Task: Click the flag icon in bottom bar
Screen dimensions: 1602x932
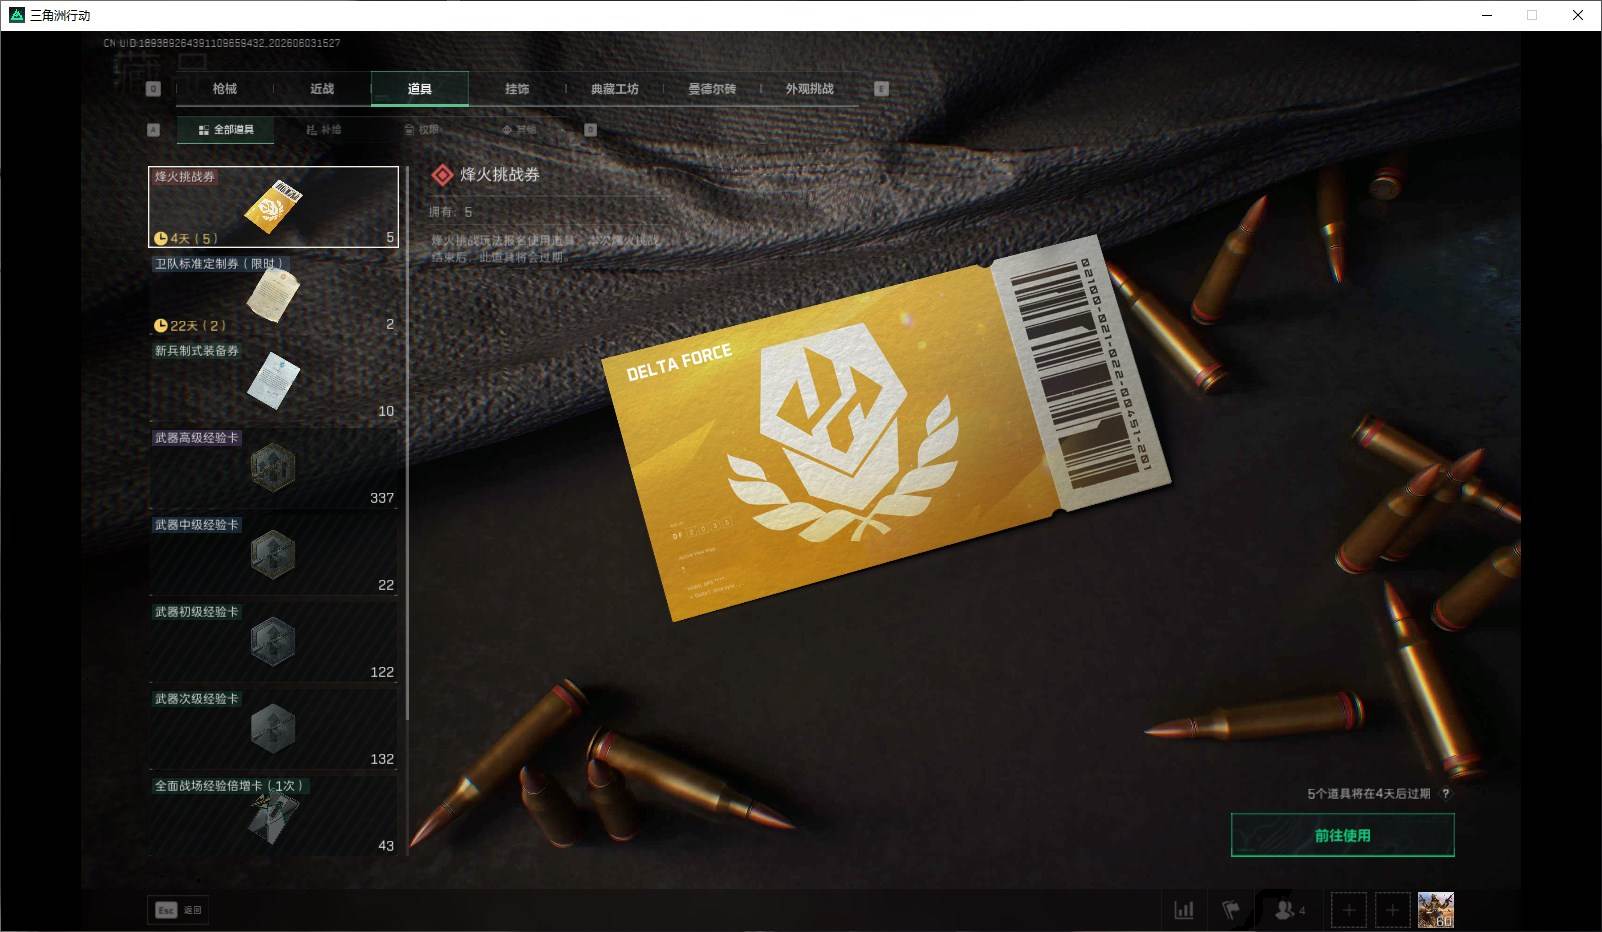Action: pos(1231,910)
